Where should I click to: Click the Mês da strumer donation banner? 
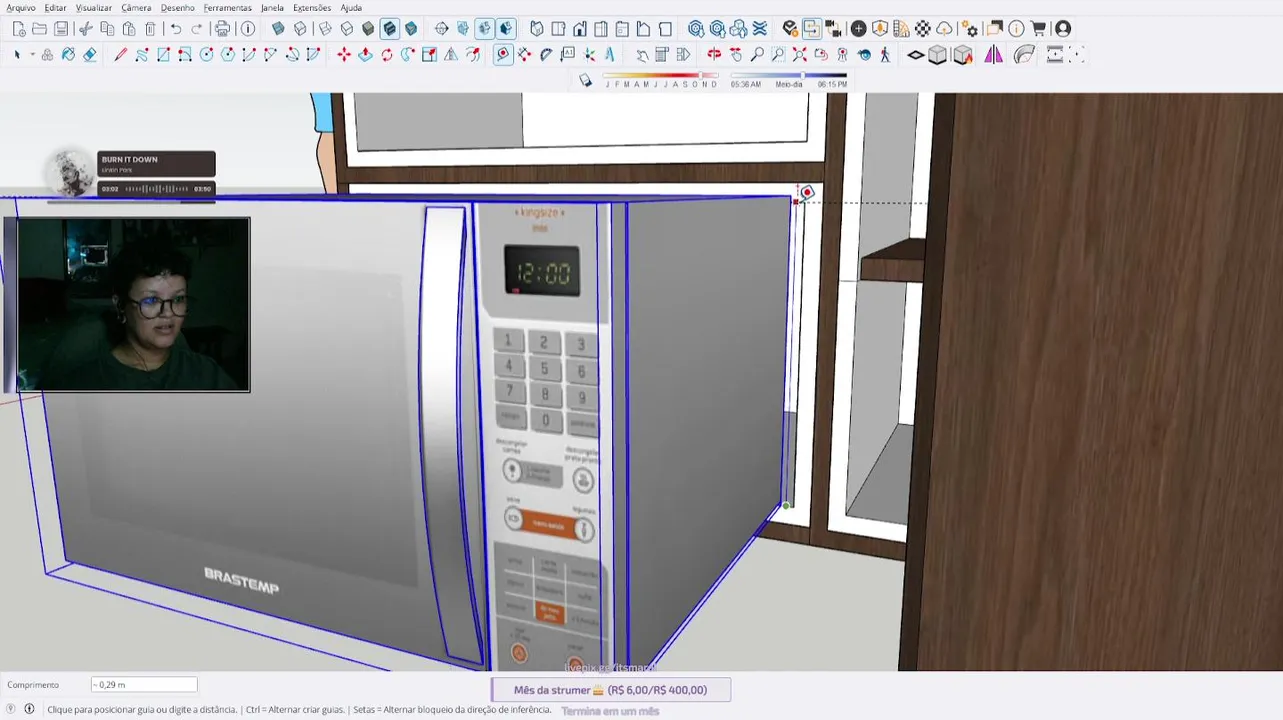pos(610,690)
